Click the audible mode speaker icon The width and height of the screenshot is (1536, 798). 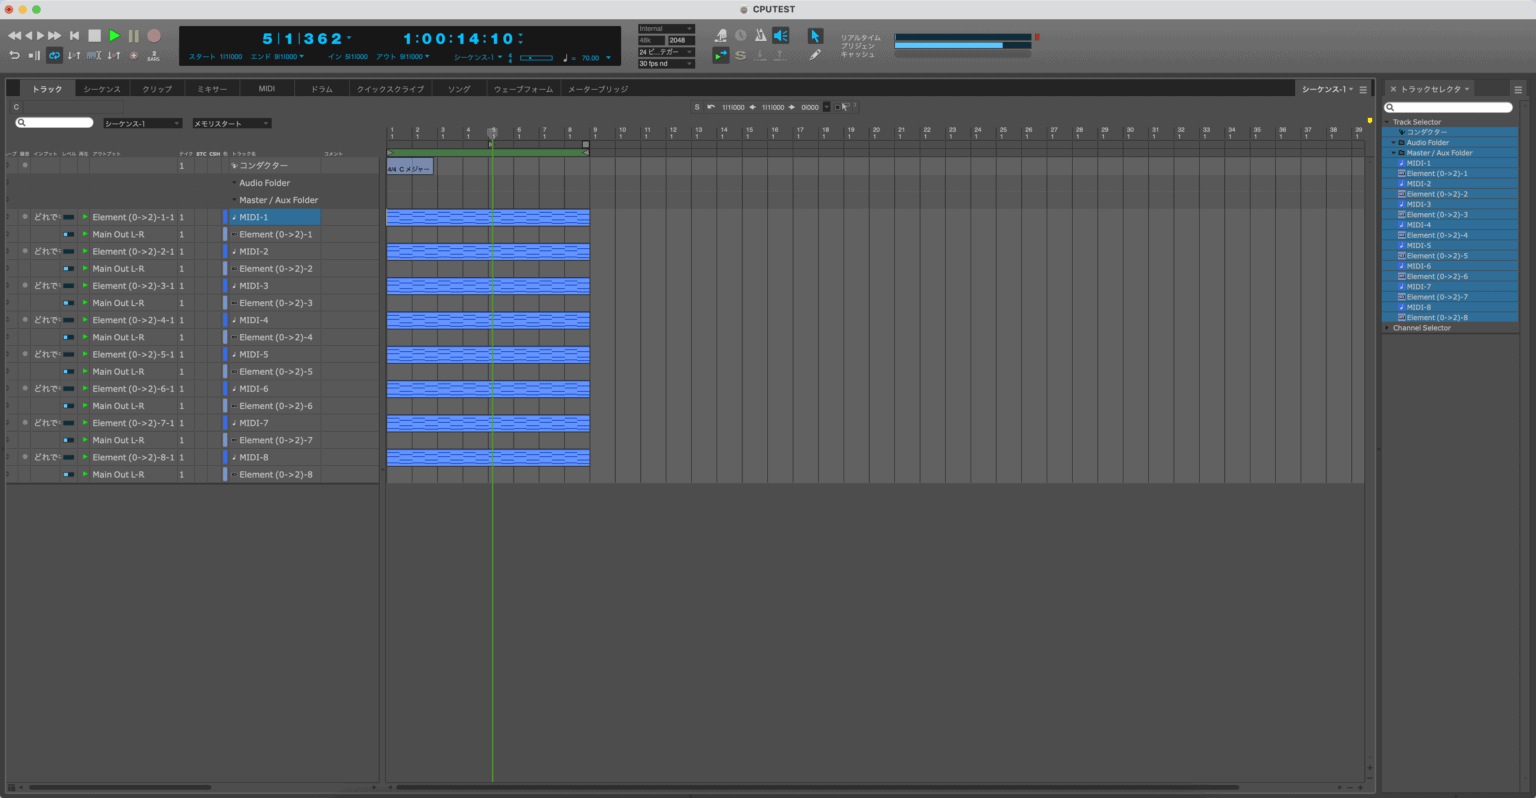coord(781,36)
